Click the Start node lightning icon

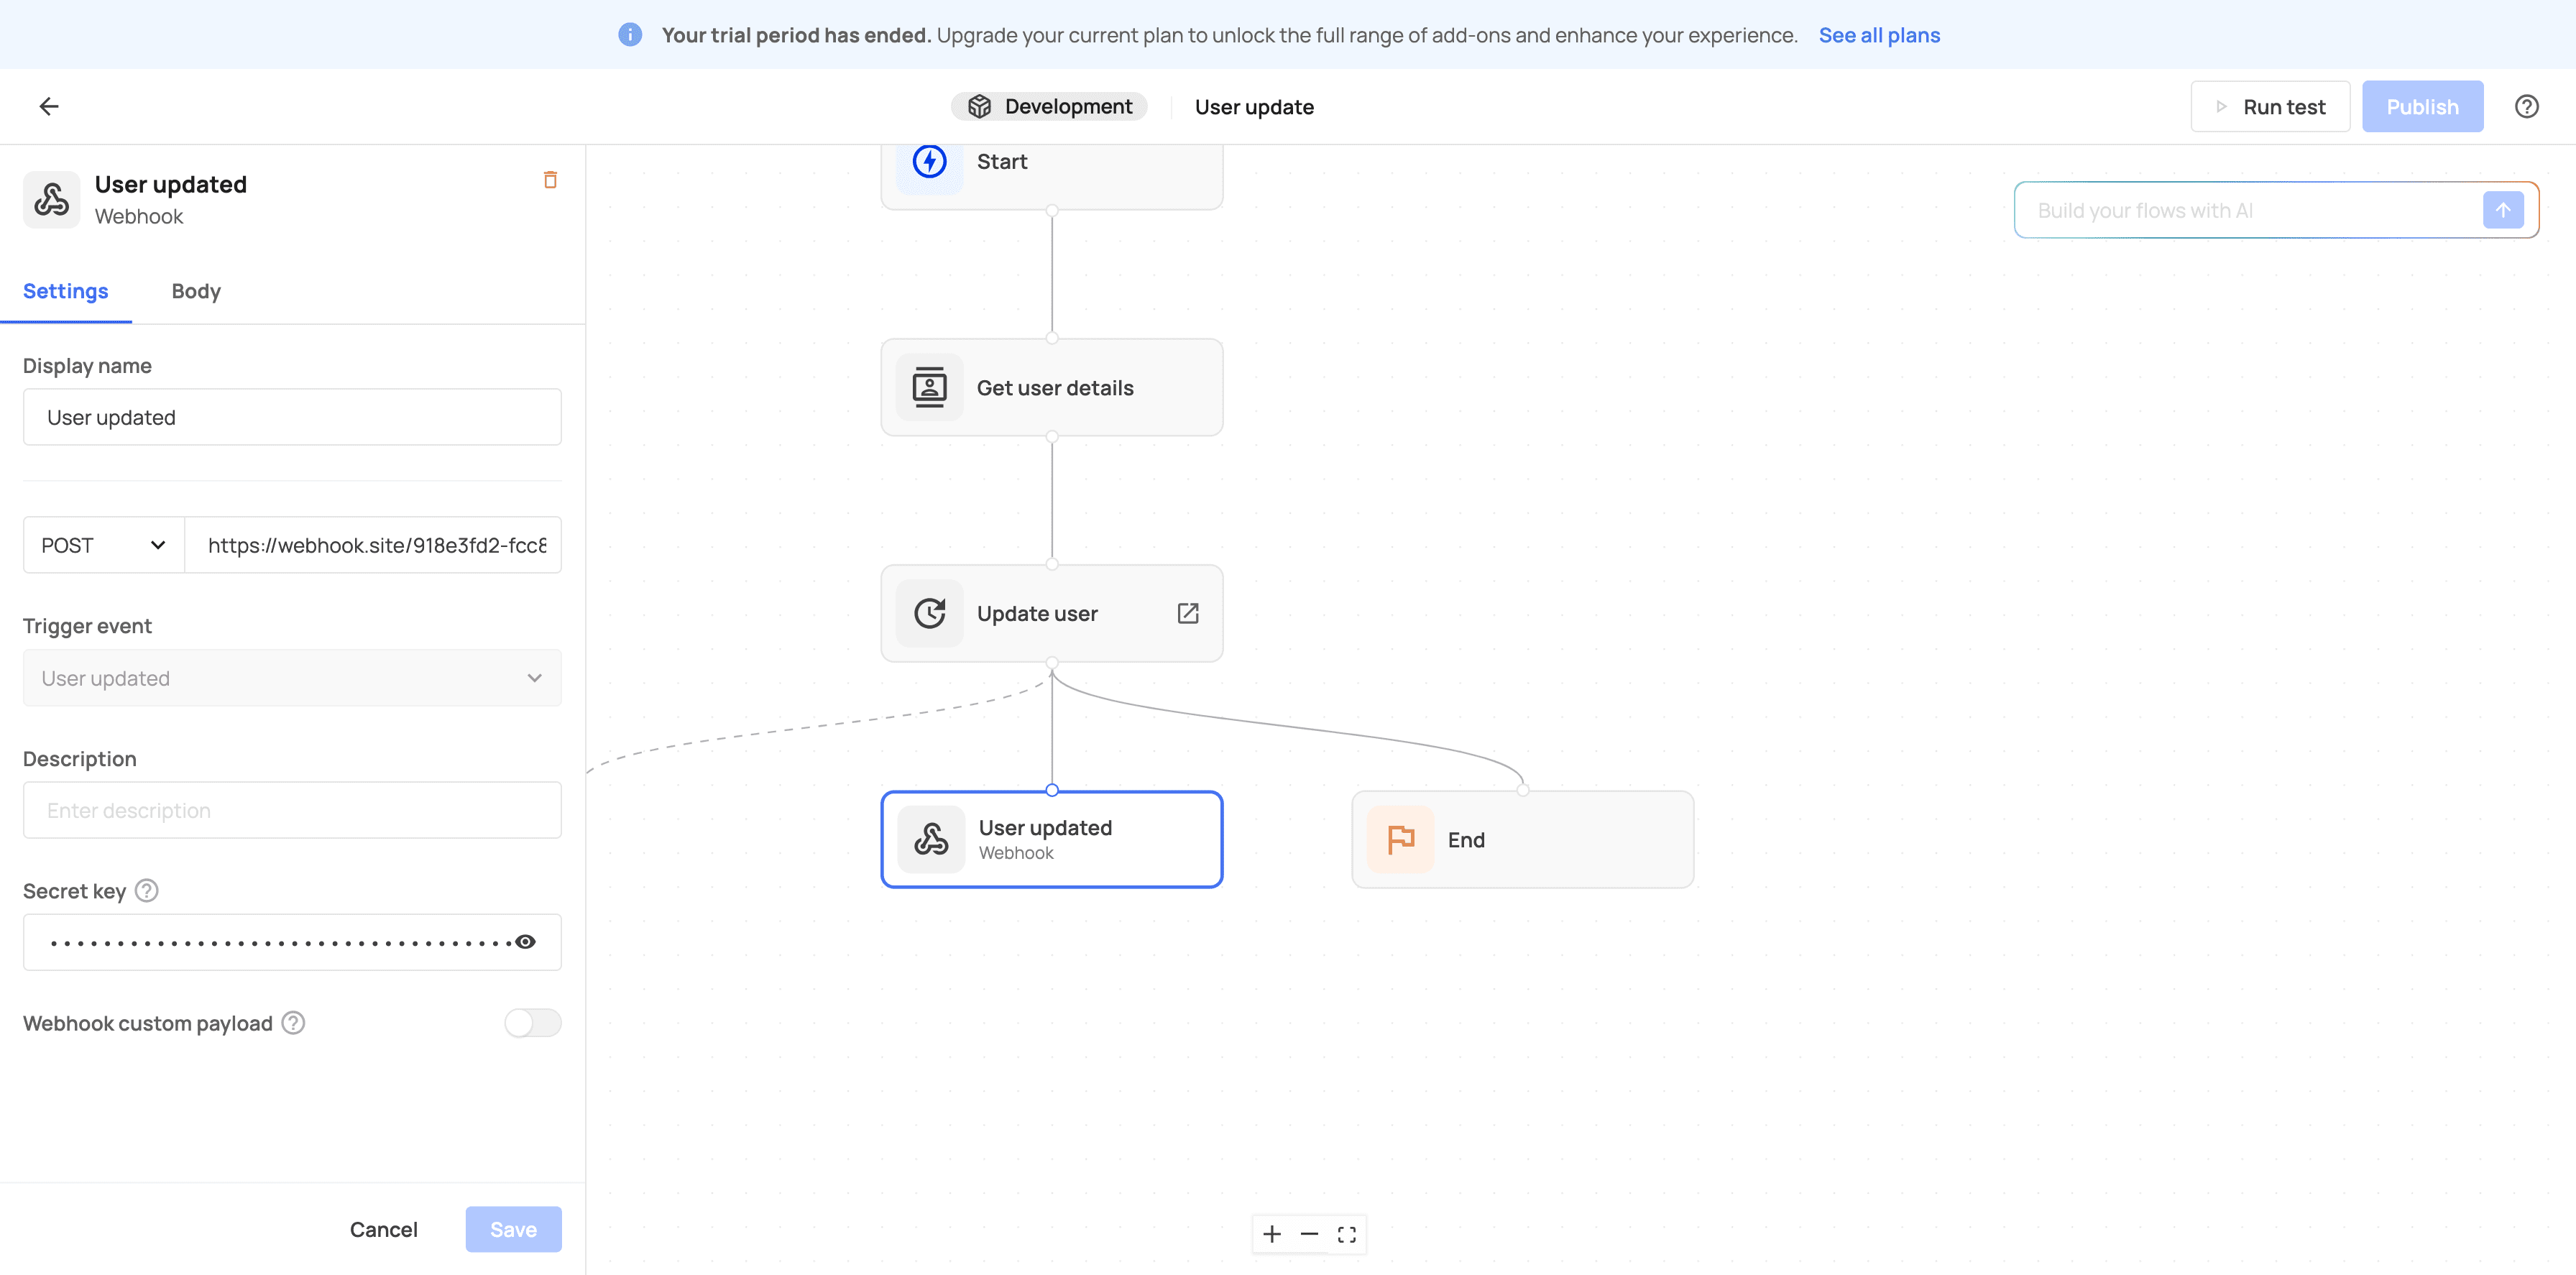[929, 161]
